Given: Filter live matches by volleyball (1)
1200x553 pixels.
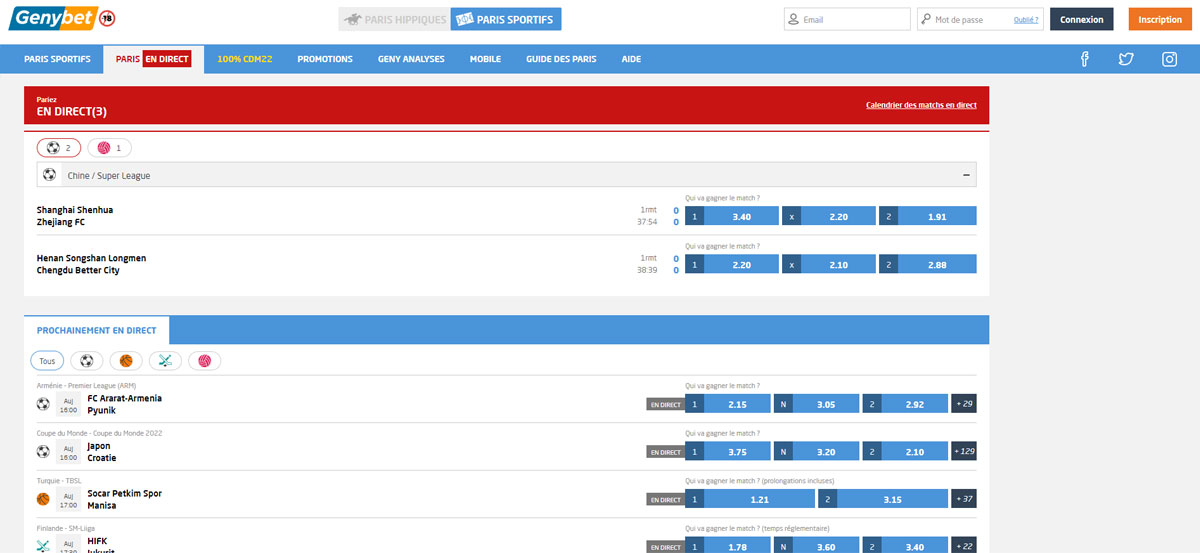Looking at the screenshot, I should coord(110,148).
